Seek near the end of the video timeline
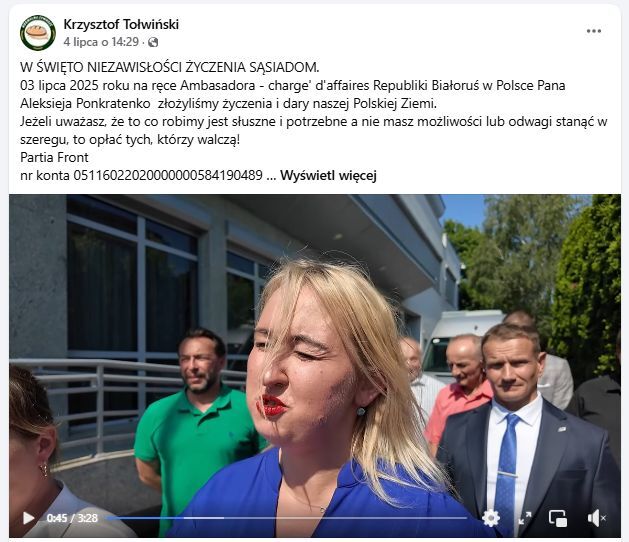Image resolution: width=629 pixels, height=542 pixels. (457, 518)
